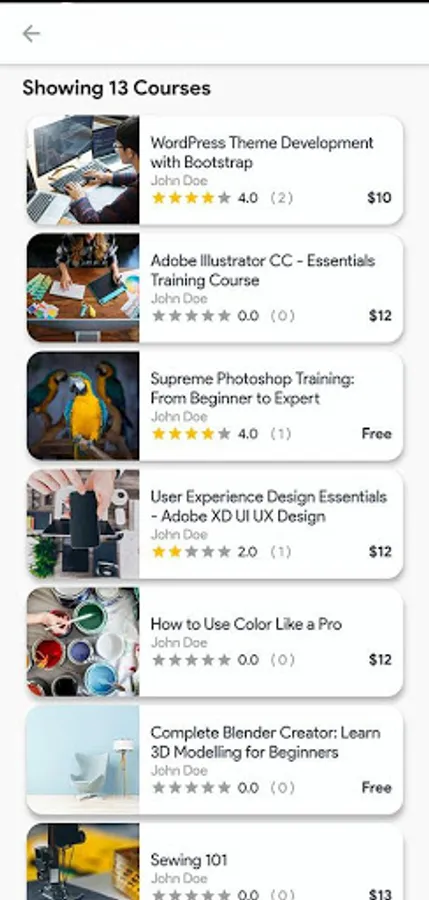Open WordPress Theme Development with Bootstrap title
The height and width of the screenshot is (900, 429).
[x=262, y=152]
